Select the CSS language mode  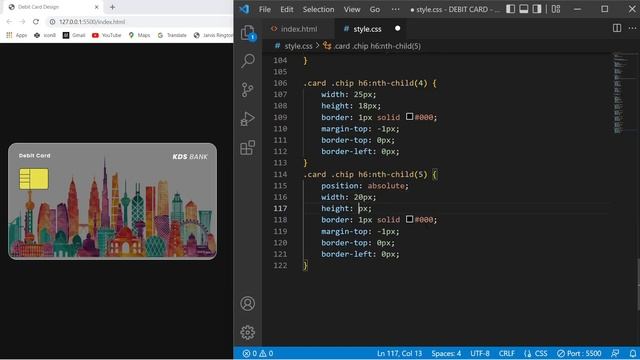[x=536, y=353]
